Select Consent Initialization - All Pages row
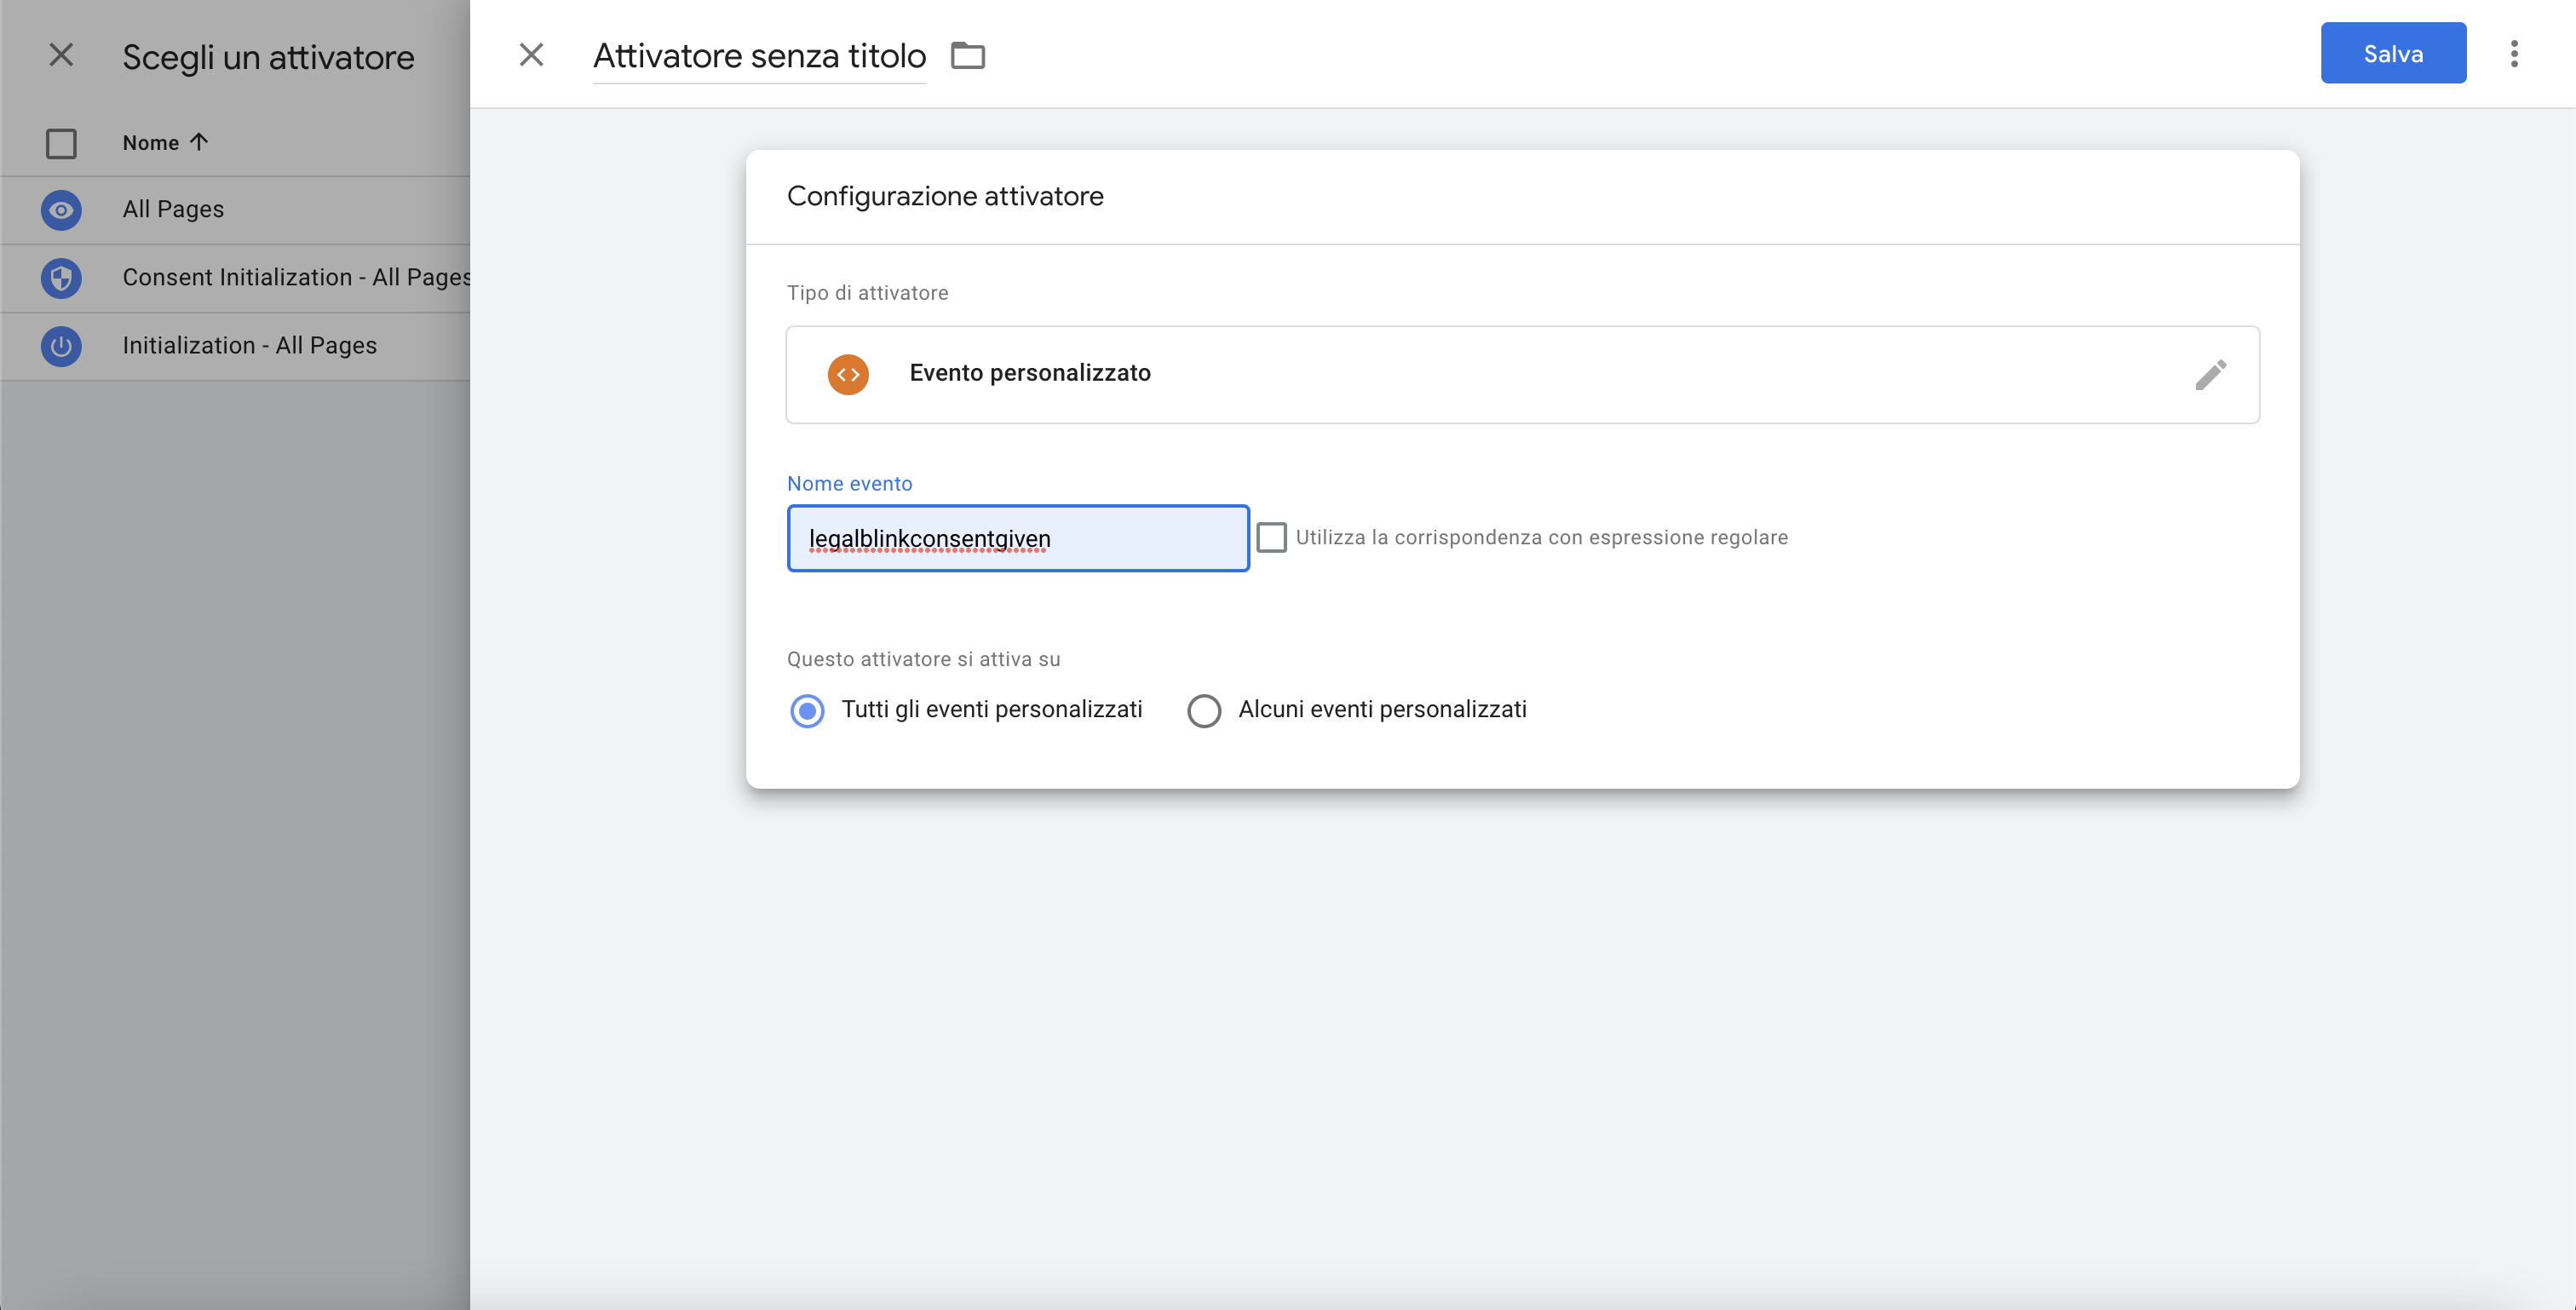The width and height of the screenshot is (2576, 1310). (235, 278)
